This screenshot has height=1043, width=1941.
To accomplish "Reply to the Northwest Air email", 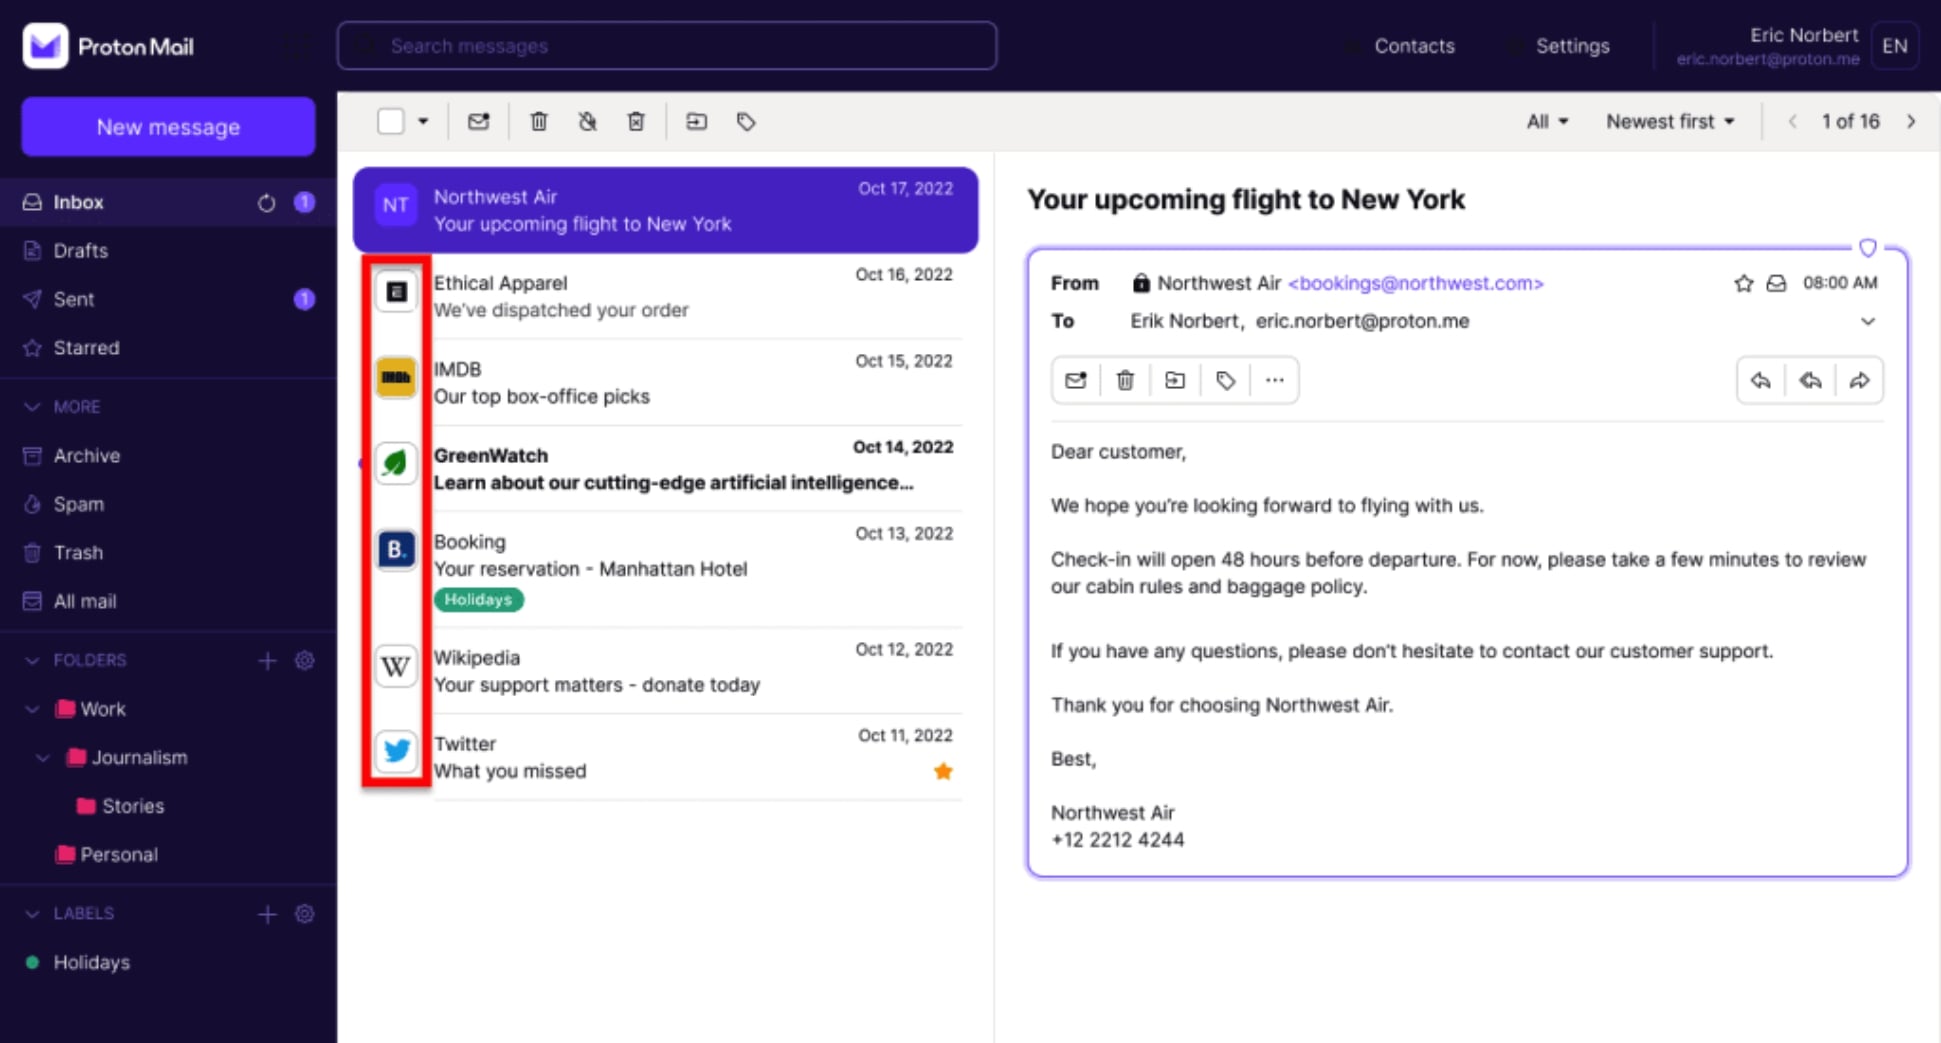I will pos(1760,380).
